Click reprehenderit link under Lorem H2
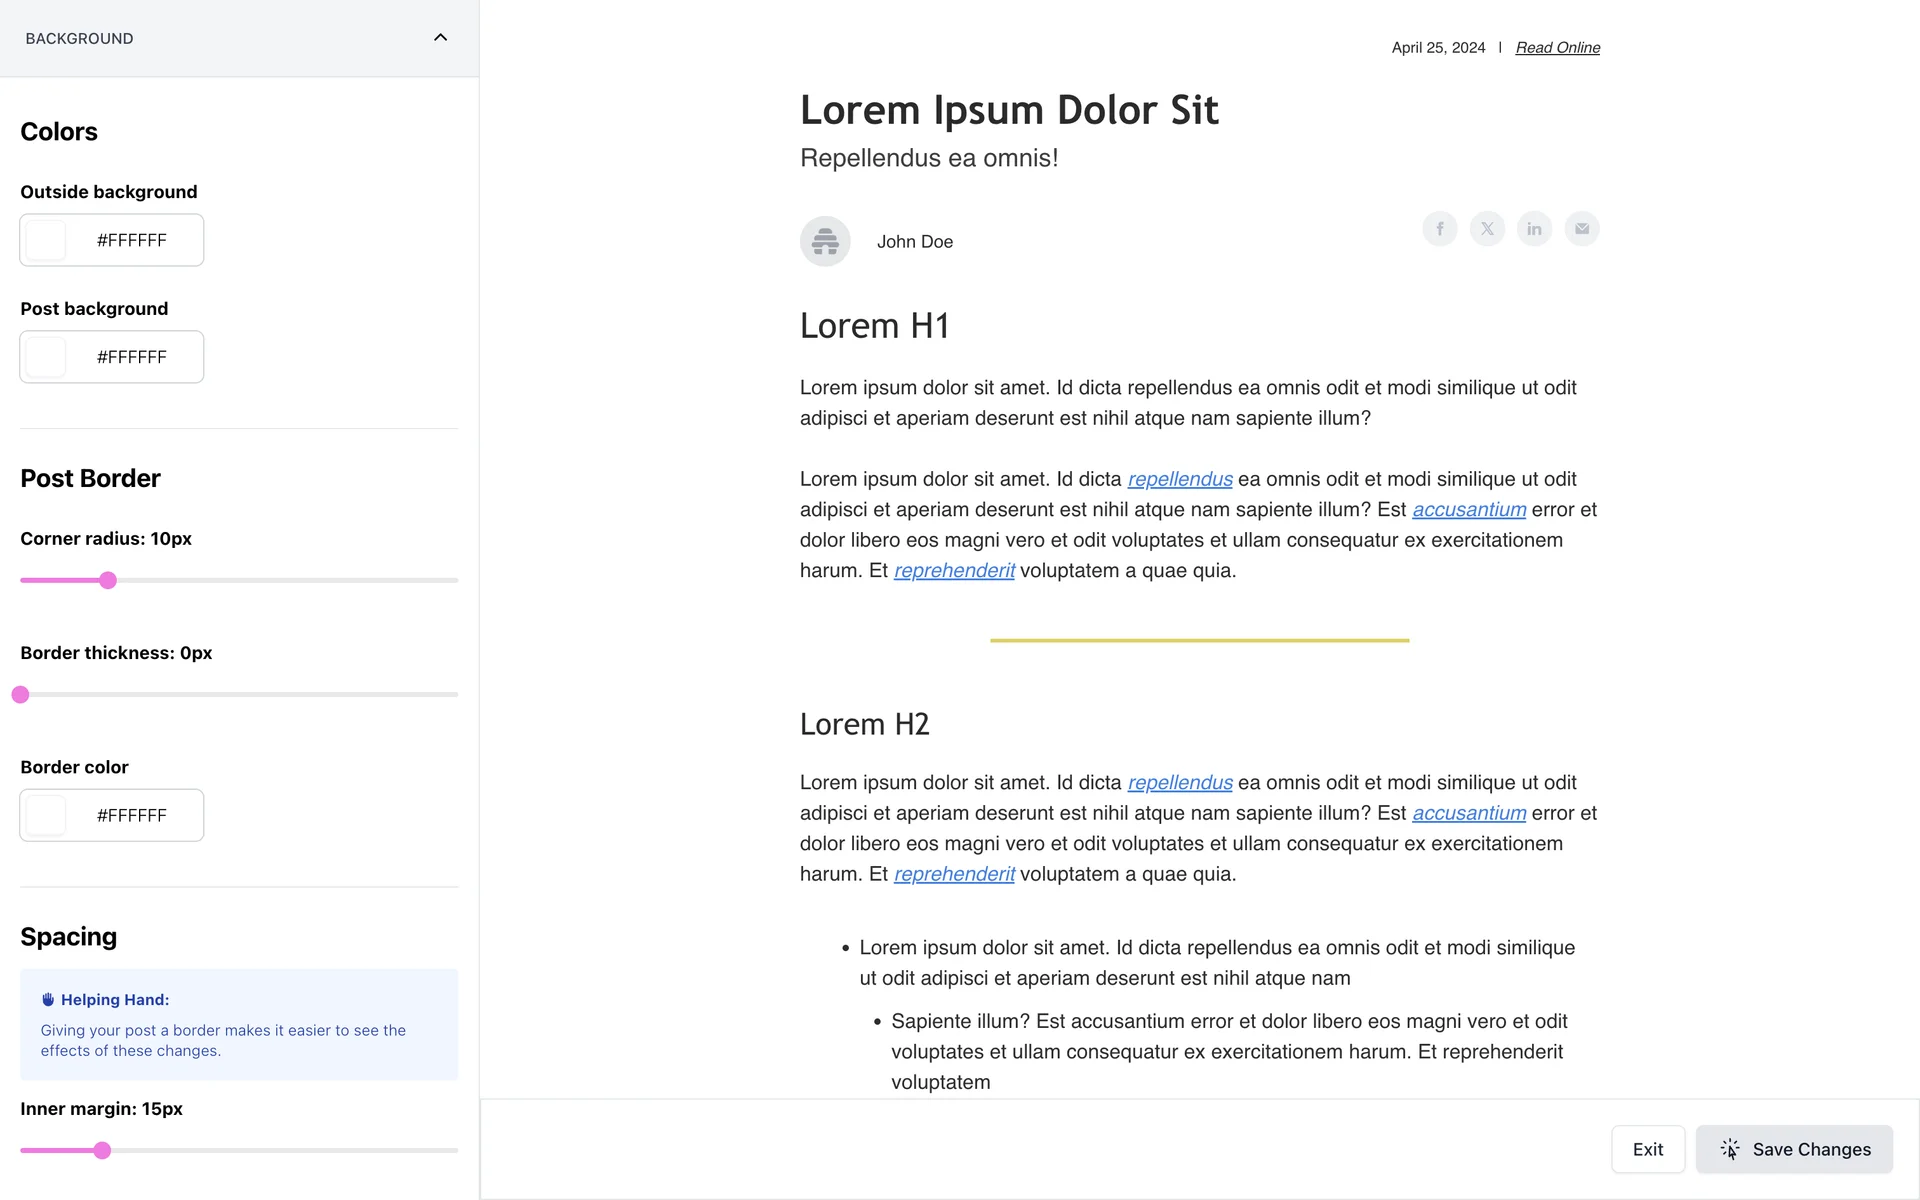Image resolution: width=1920 pixels, height=1200 pixels. pyautogui.click(x=954, y=874)
